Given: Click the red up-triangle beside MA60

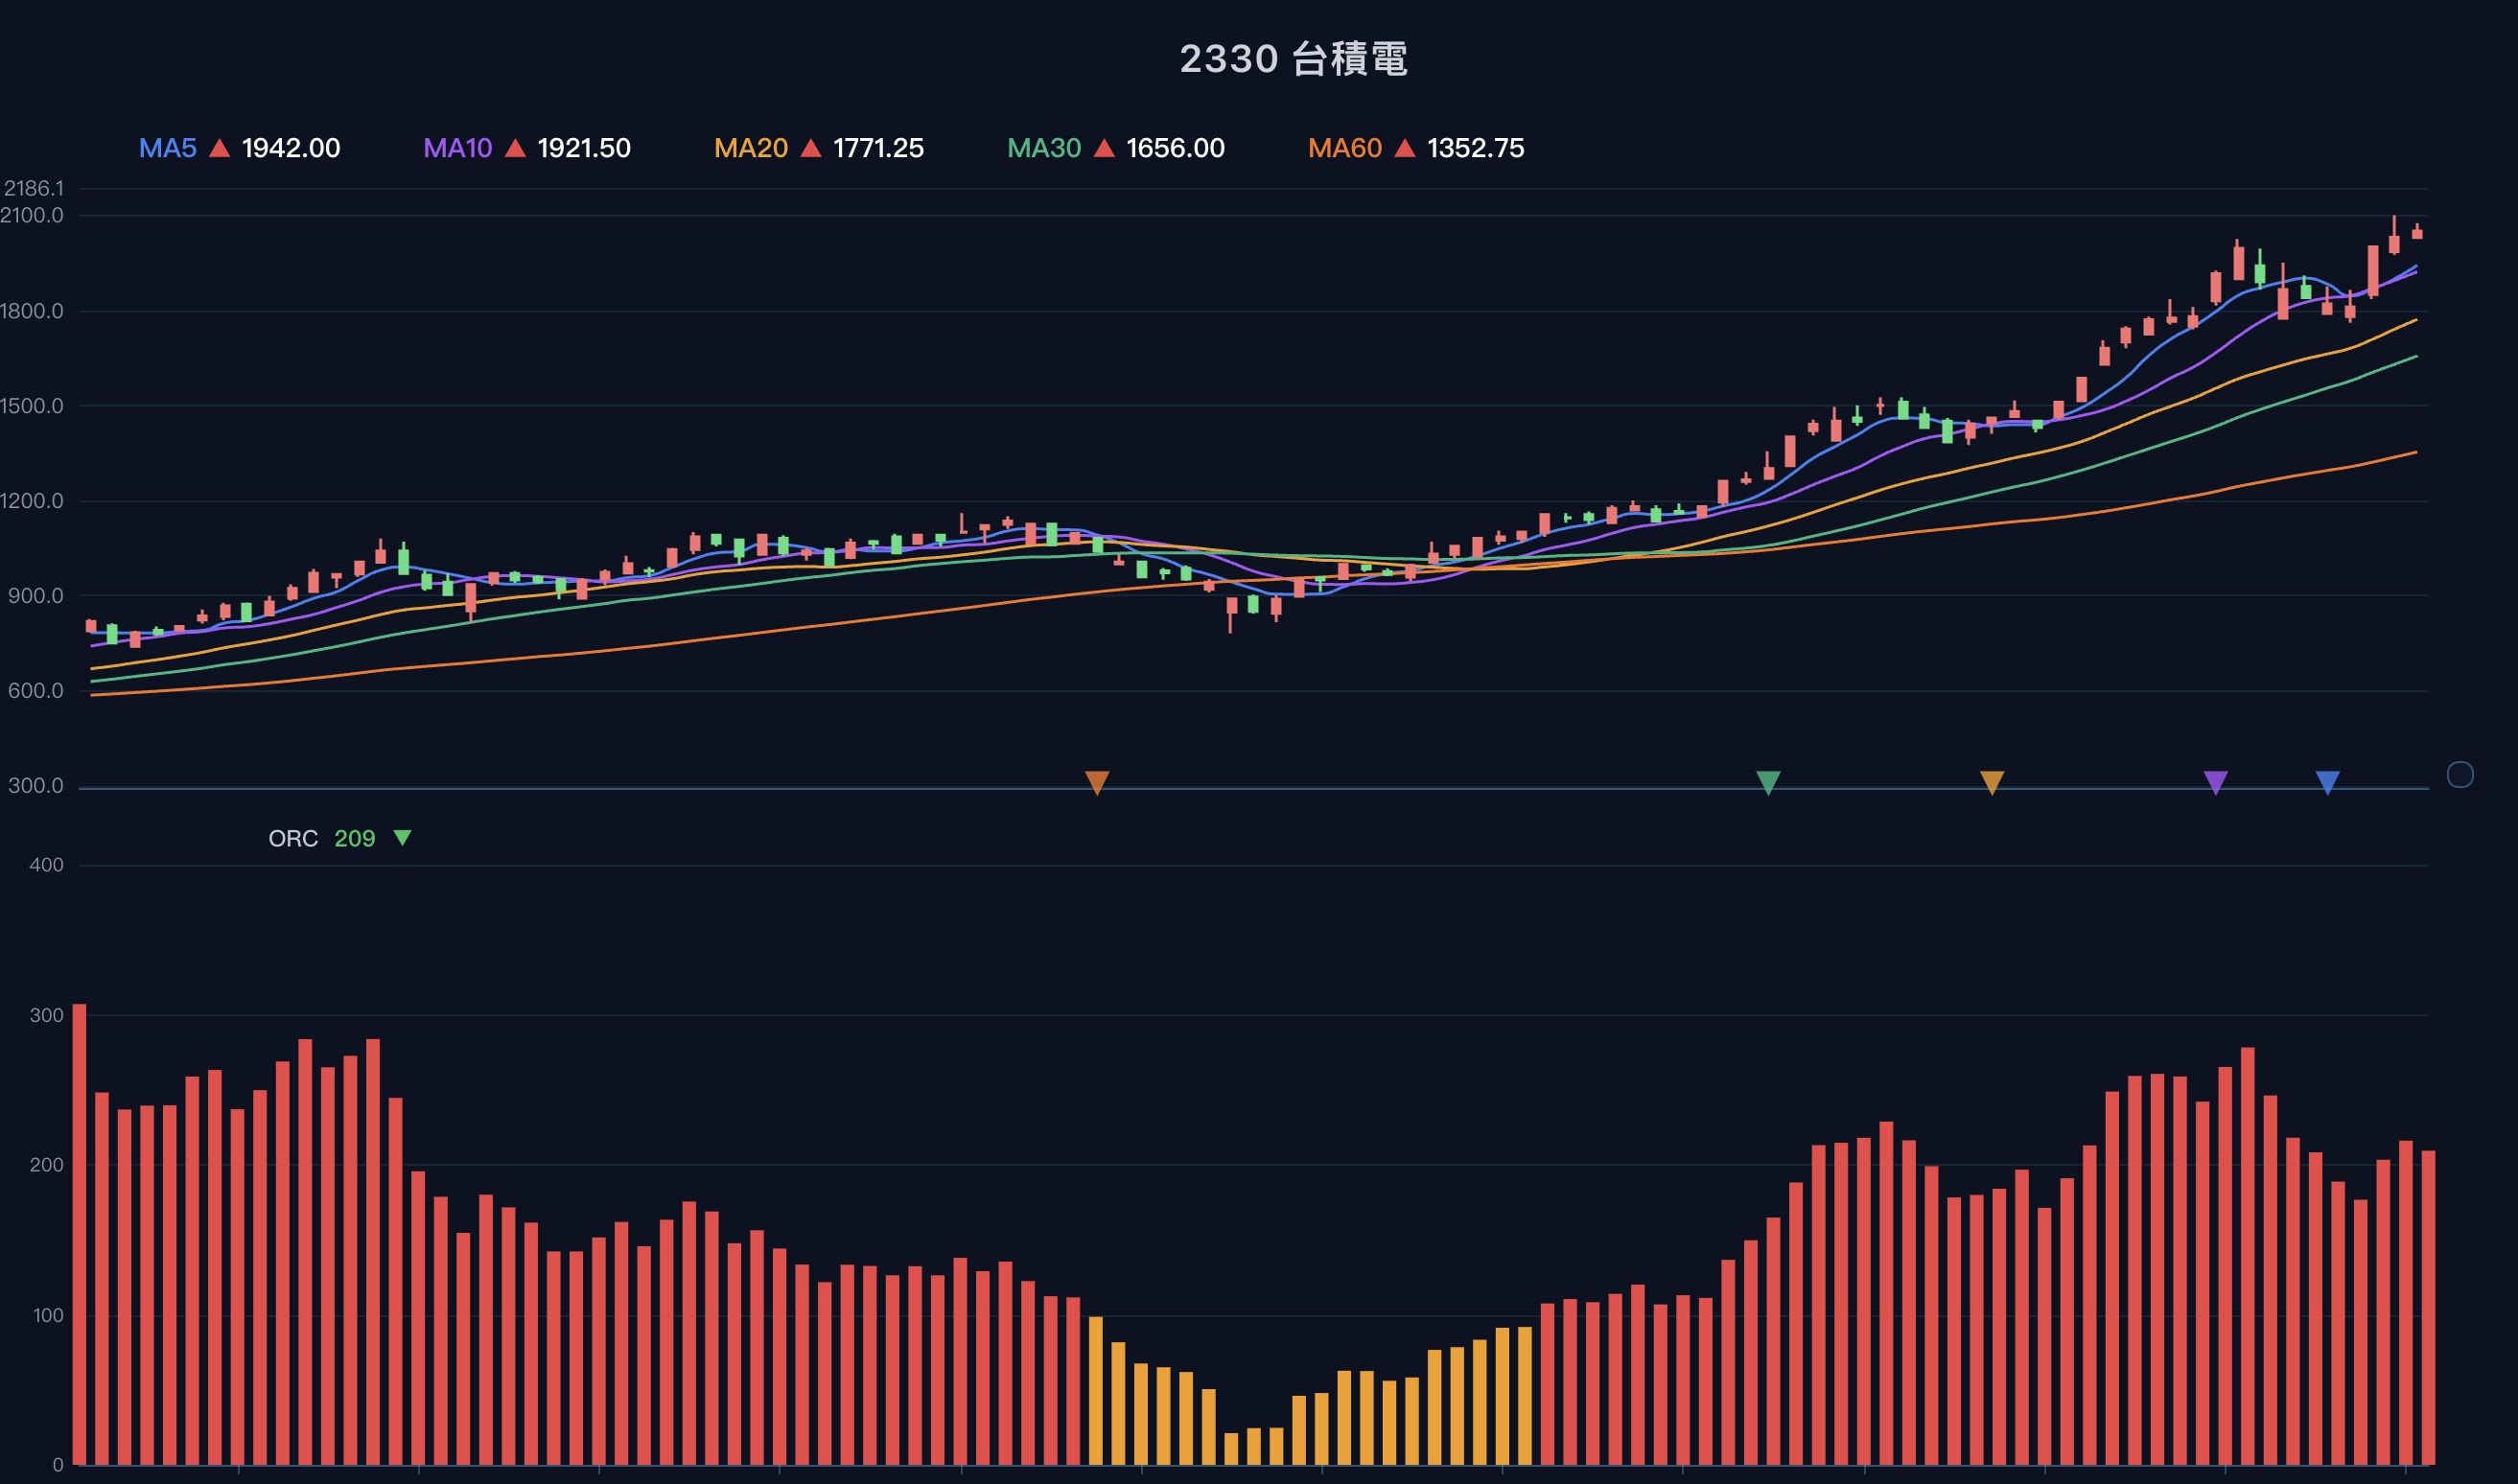Looking at the screenshot, I should (1405, 149).
